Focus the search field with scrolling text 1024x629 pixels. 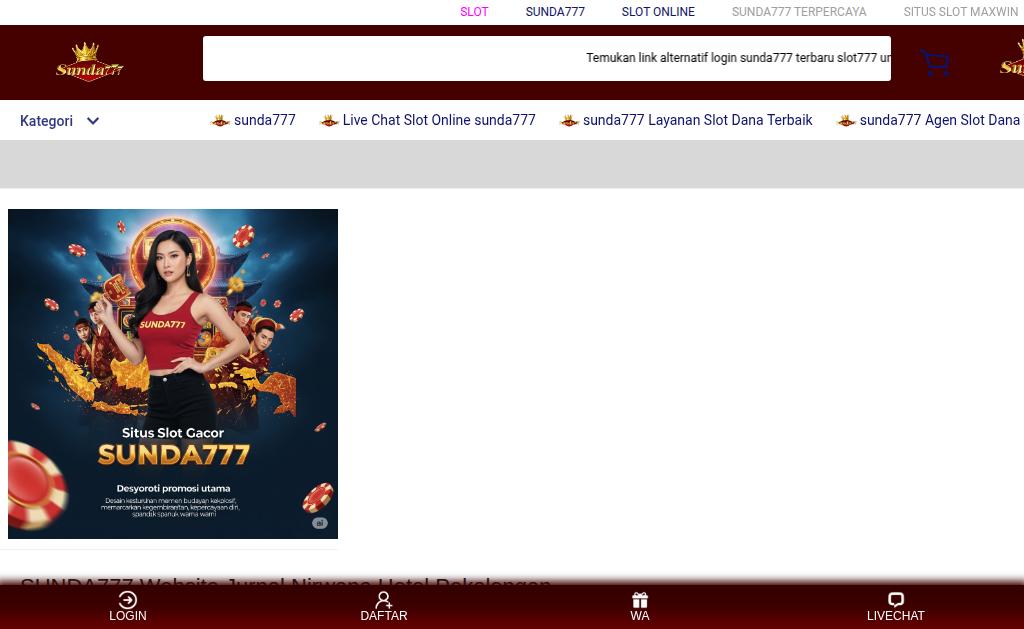[547, 58]
